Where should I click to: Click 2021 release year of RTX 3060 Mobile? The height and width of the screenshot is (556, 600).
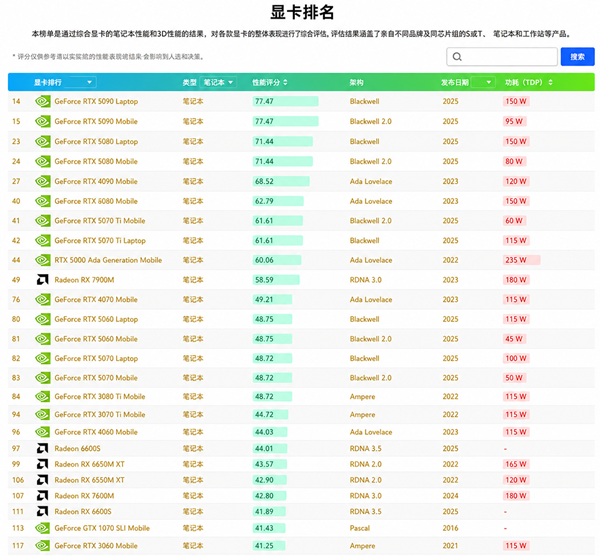[x=450, y=546]
